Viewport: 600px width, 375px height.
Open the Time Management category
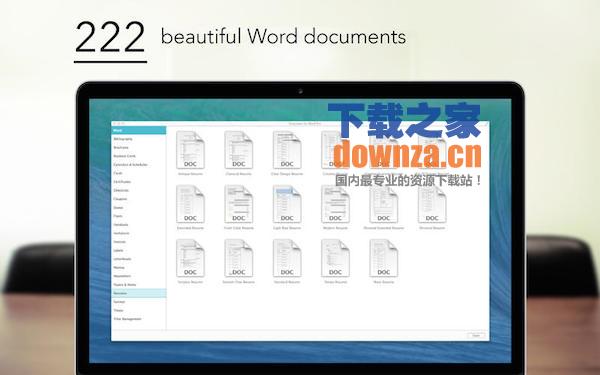click(x=127, y=319)
